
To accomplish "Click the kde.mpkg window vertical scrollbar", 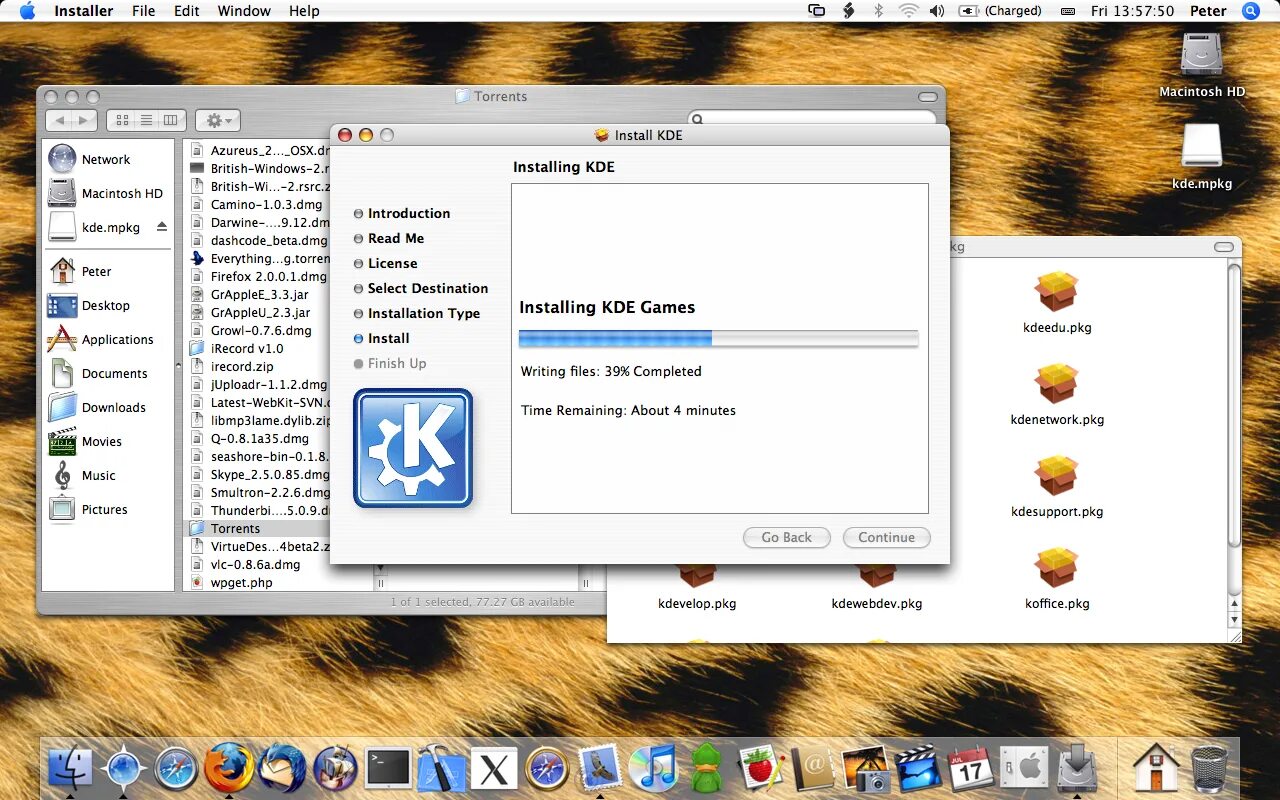I will pyautogui.click(x=1234, y=405).
